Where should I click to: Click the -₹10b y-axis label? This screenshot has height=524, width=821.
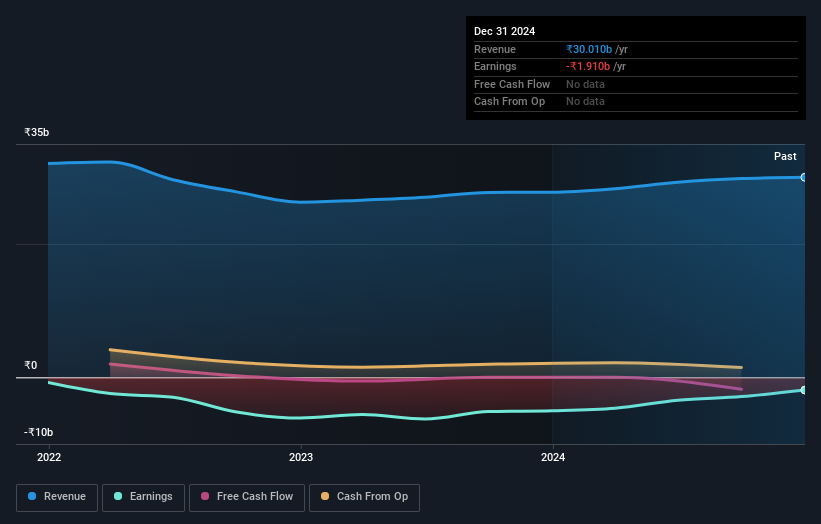tap(38, 432)
